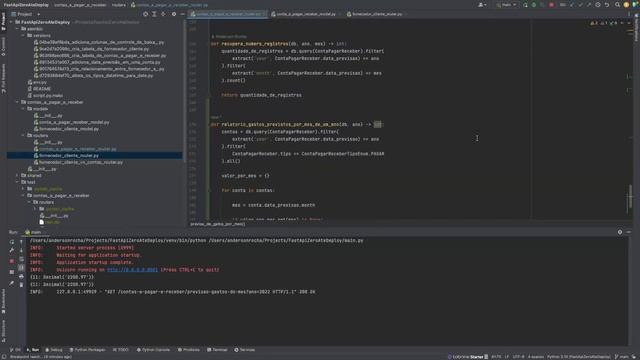Open Project panel settings gear

tap(174, 14)
